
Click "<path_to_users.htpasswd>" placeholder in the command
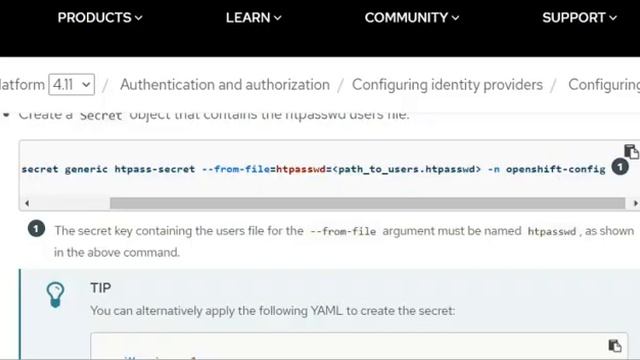pos(407,169)
